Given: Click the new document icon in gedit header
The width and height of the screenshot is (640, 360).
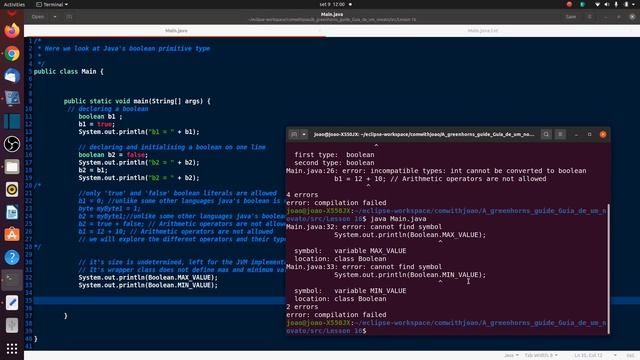Looking at the screenshot, I should tap(69, 17).
